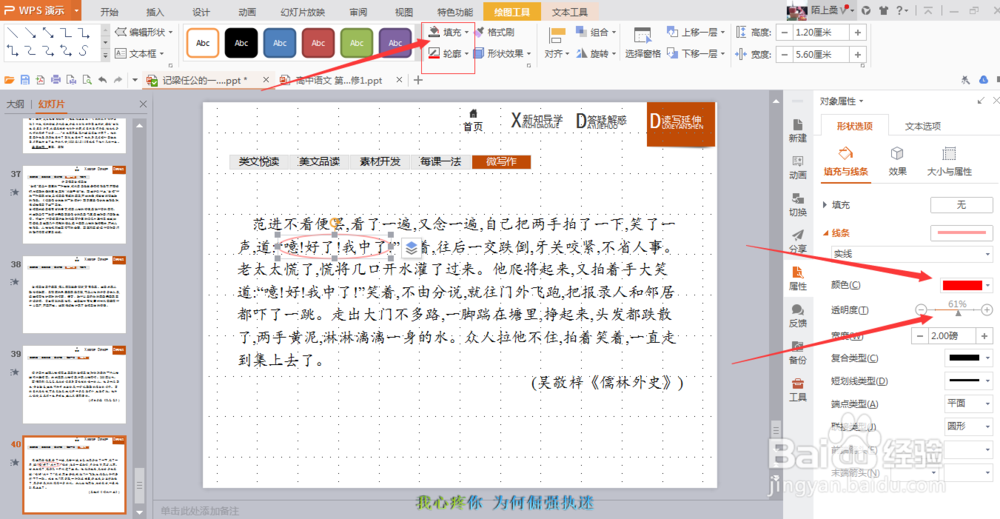
Task: Click the save icon in quick toolbar
Action: (25, 80)
